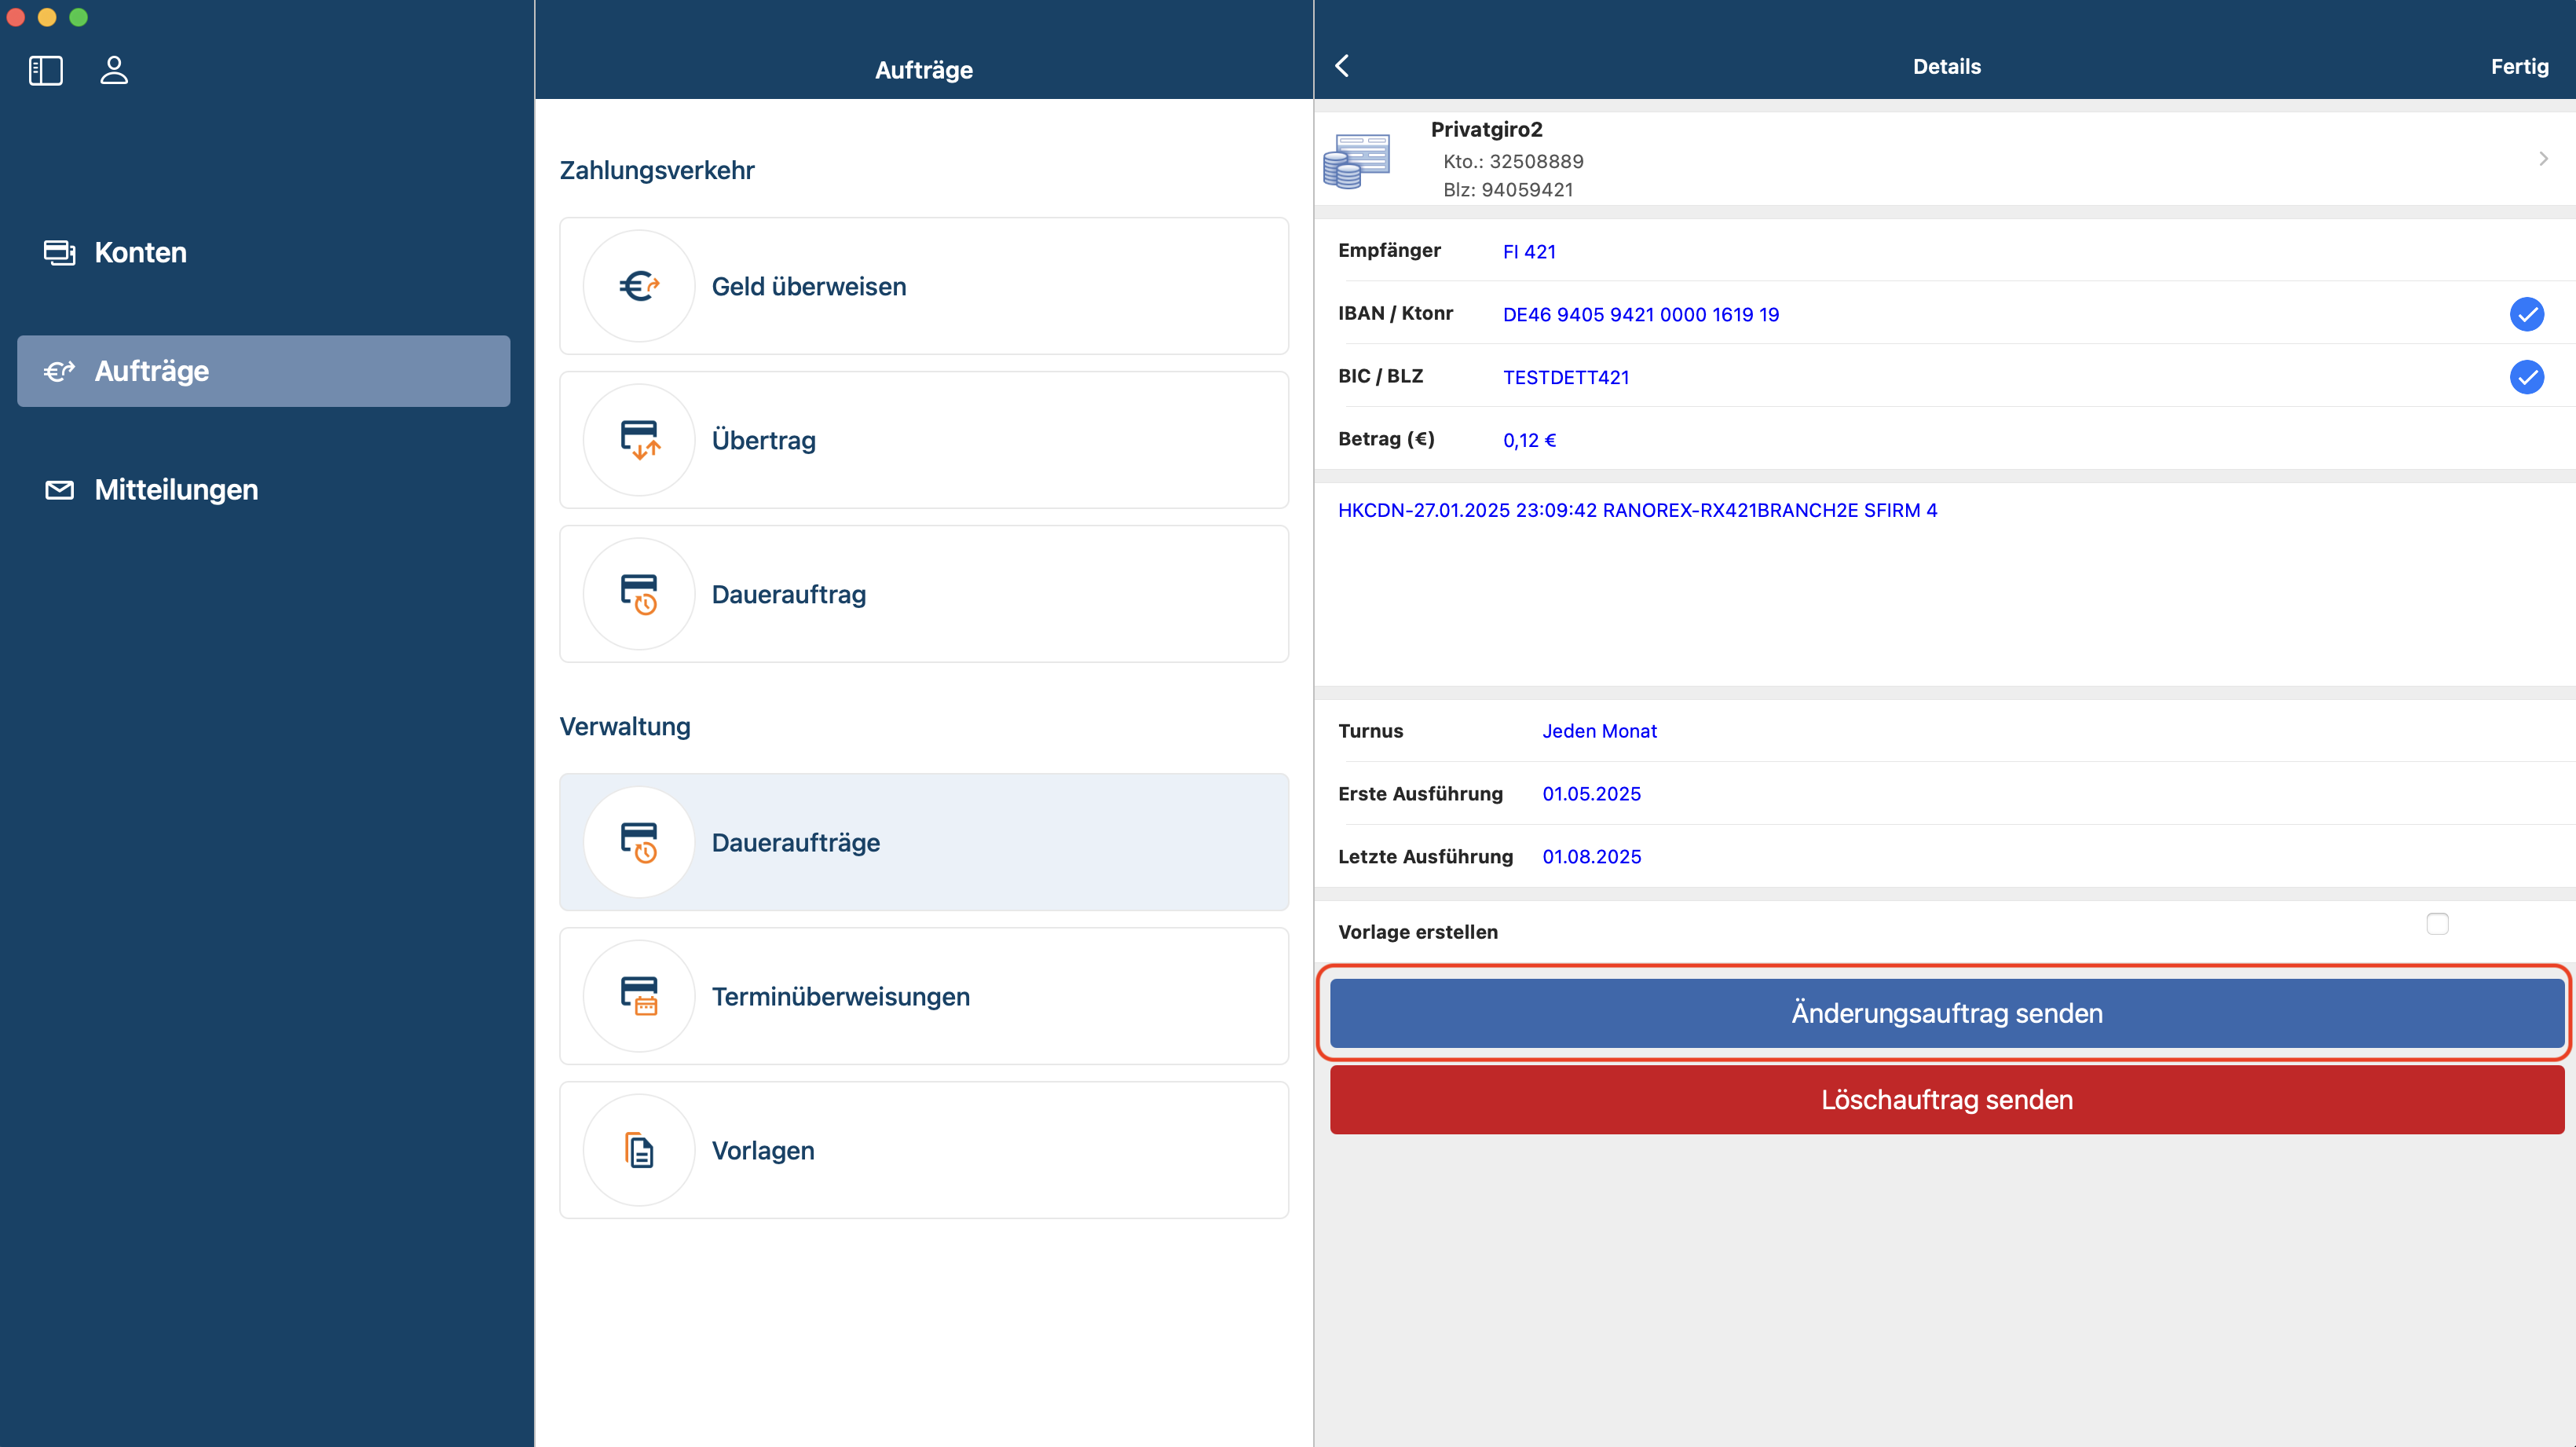Screen dimensions: 2576x1447
Task: Open Dauerauftrag entry under Zahlungsverkehr
Action: coord(924,594)
